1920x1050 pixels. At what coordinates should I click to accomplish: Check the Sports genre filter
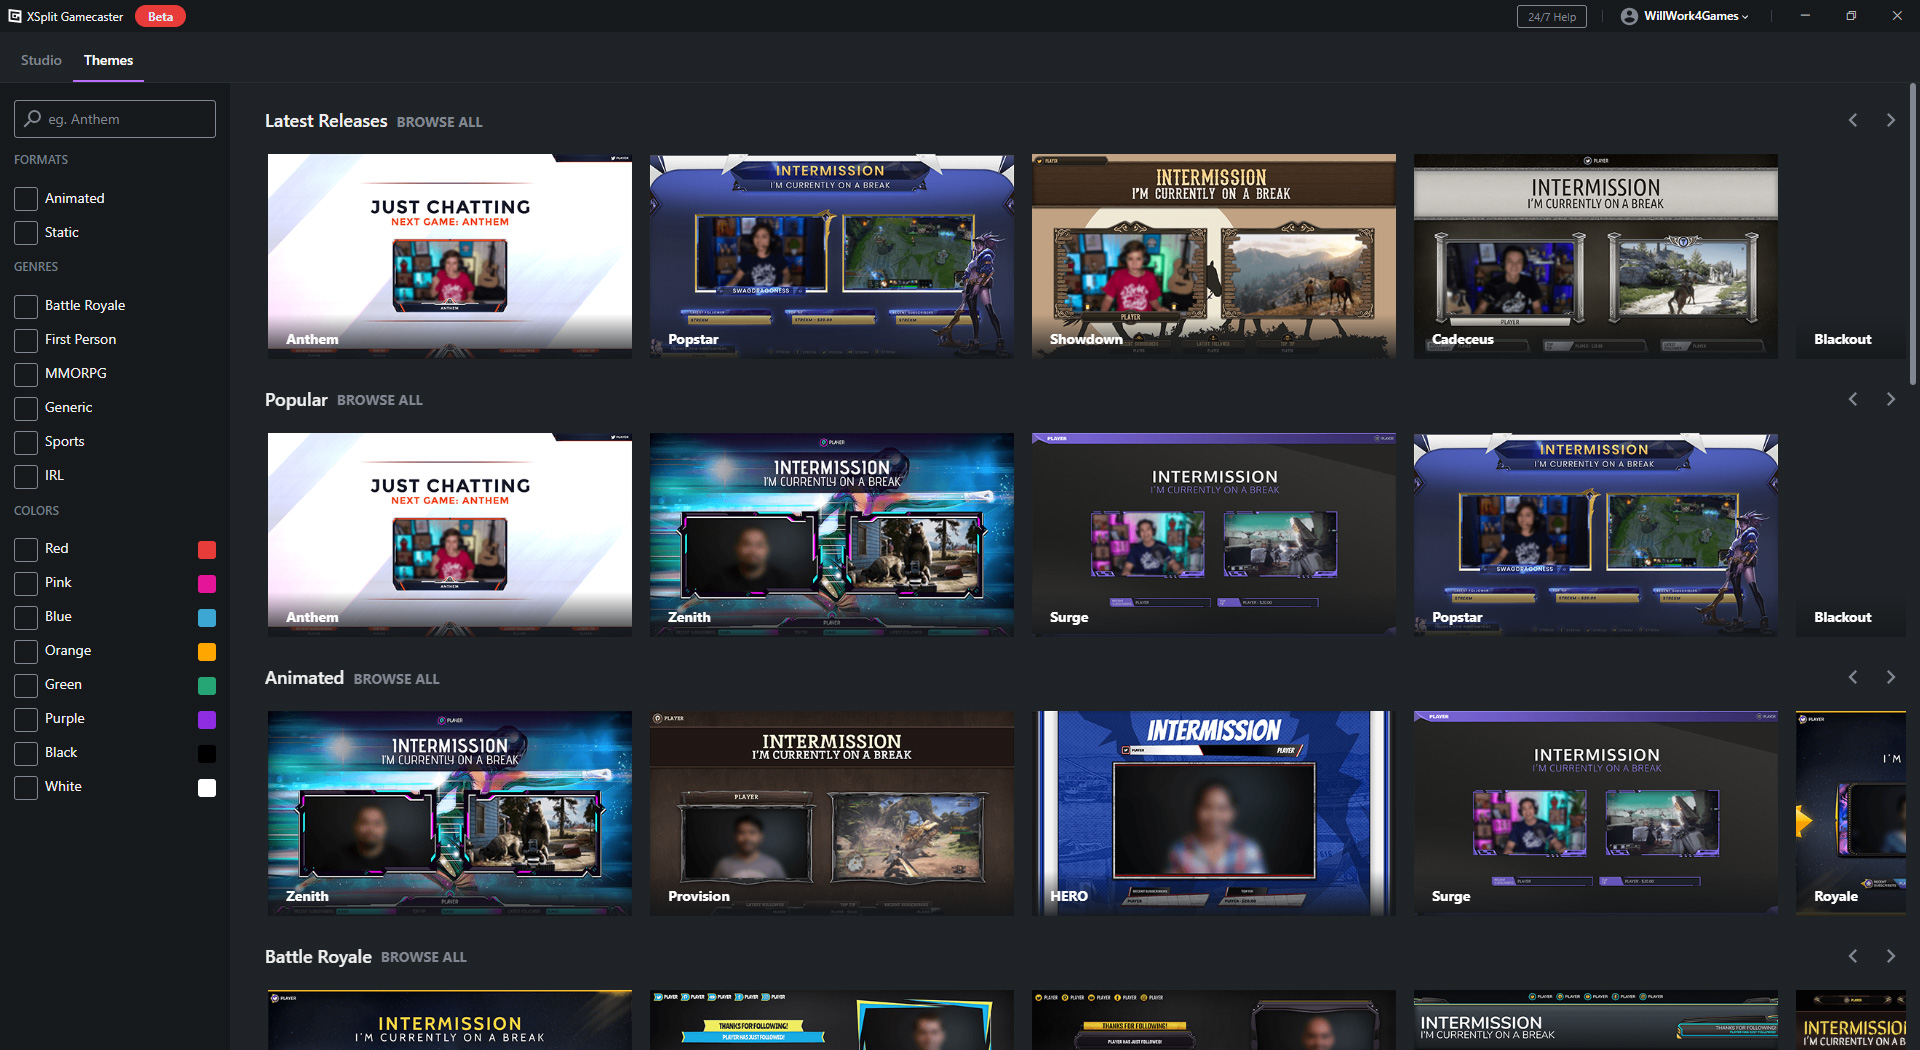point(26,442)
